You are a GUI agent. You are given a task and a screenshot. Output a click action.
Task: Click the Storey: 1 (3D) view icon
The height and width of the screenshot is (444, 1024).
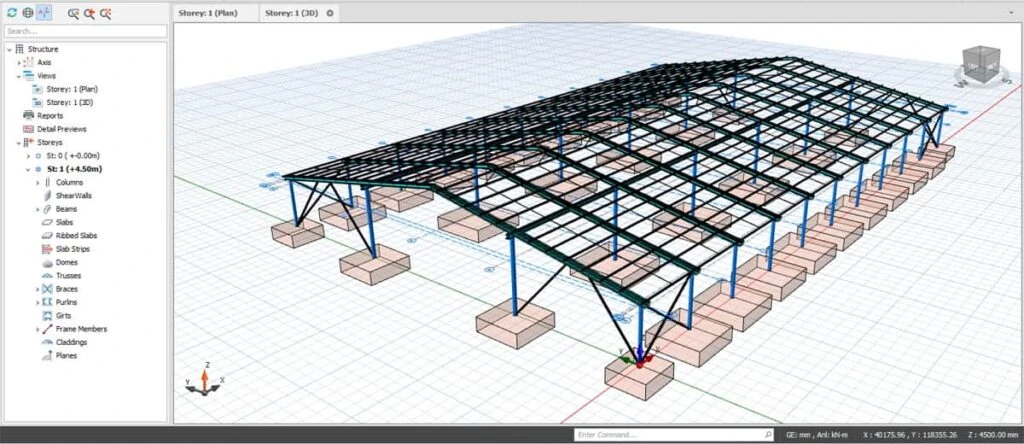click(38, 103)
